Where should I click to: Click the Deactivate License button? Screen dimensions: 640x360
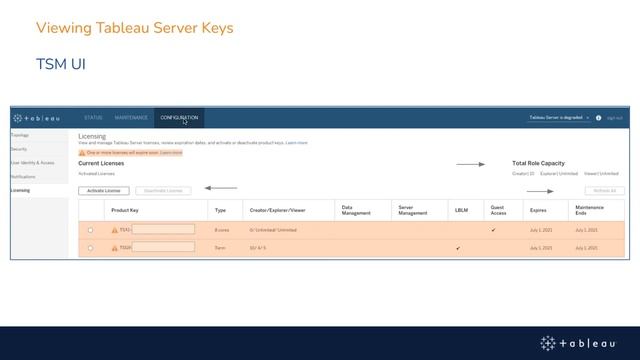coord(163,191)
